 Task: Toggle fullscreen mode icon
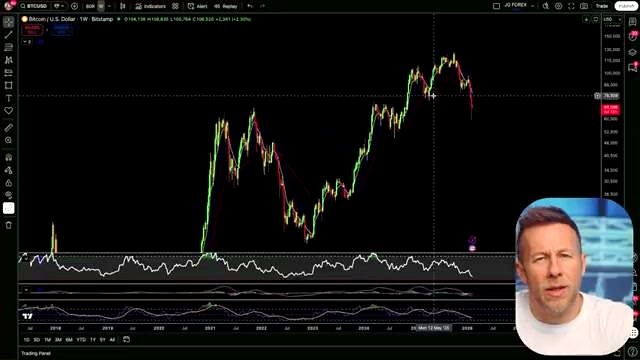[x=571, y=6]
